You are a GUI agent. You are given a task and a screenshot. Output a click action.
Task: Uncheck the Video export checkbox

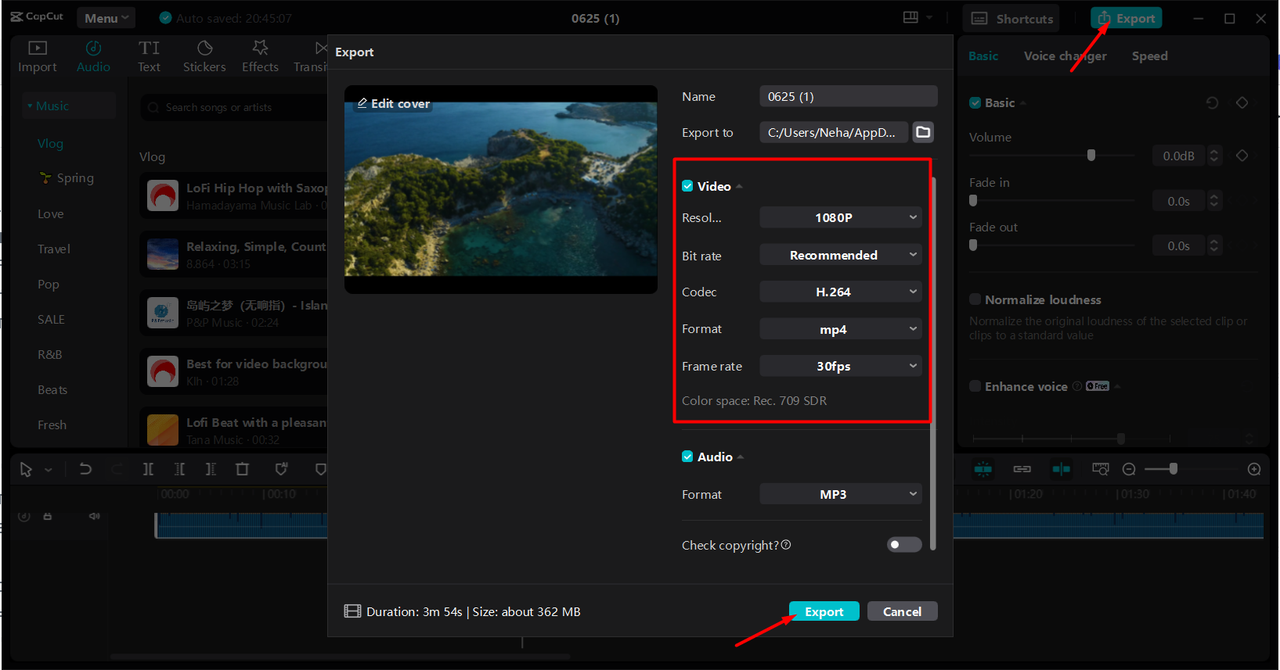(688, 186)
